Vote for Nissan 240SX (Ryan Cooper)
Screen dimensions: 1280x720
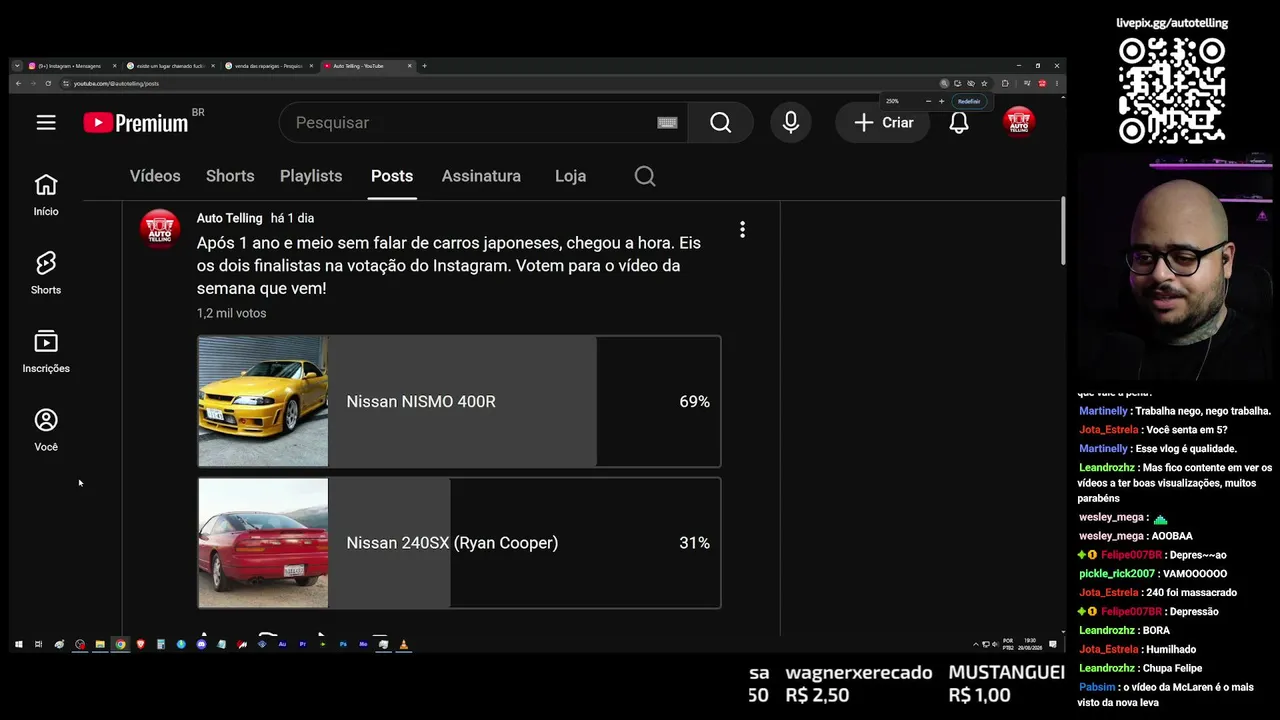(x=459, y=543)
